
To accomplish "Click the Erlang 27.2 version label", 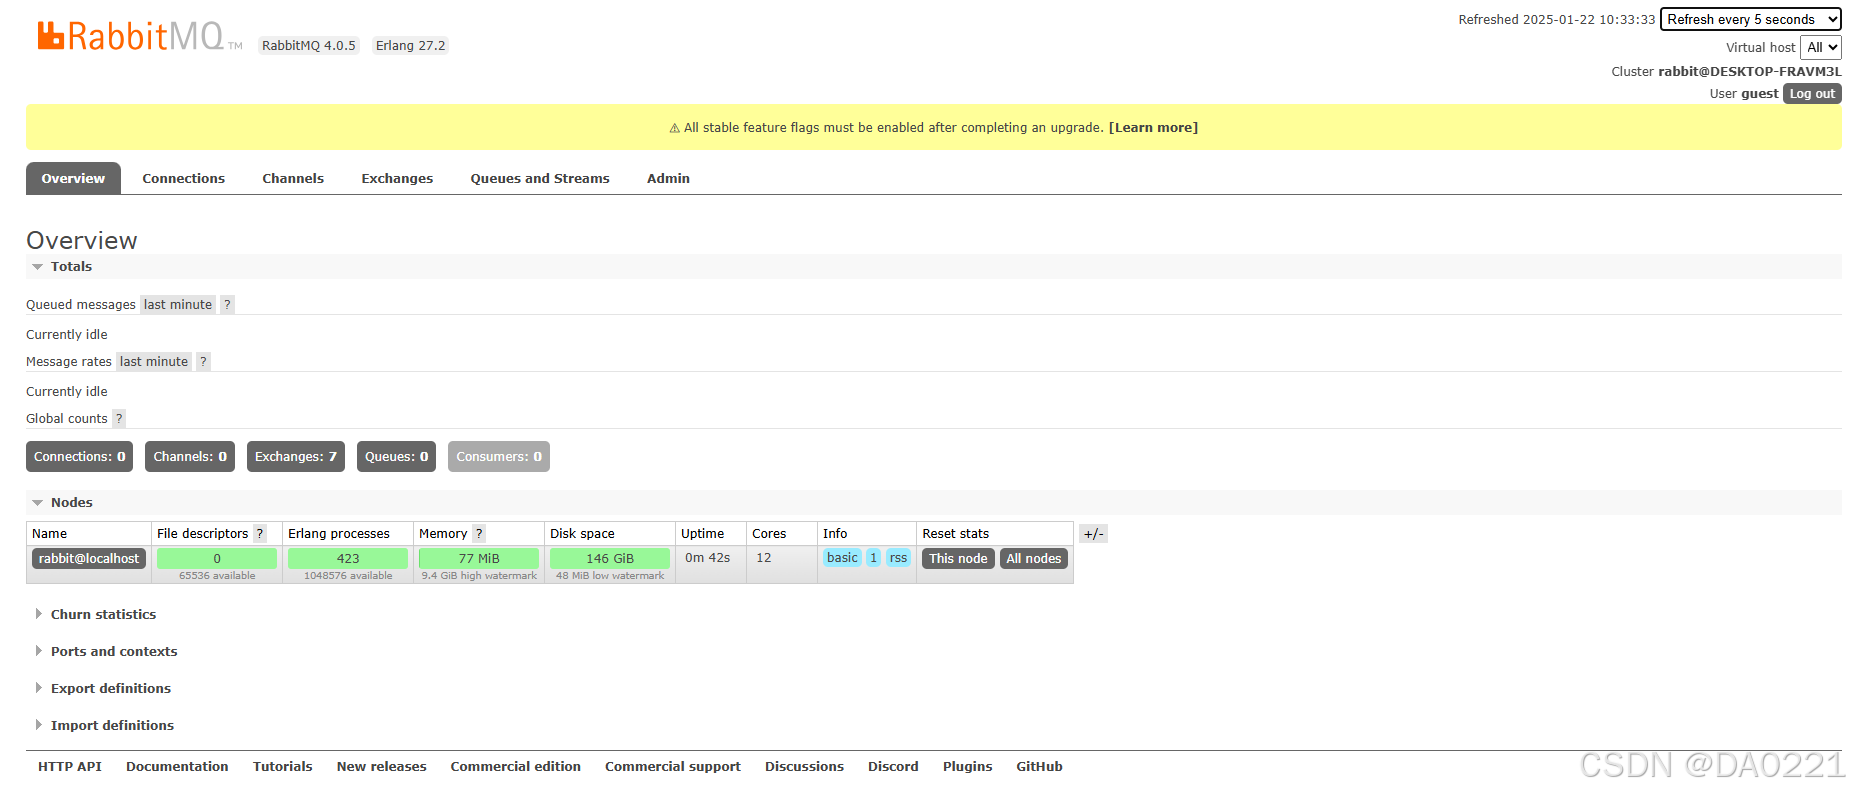I will coord(411,46).
